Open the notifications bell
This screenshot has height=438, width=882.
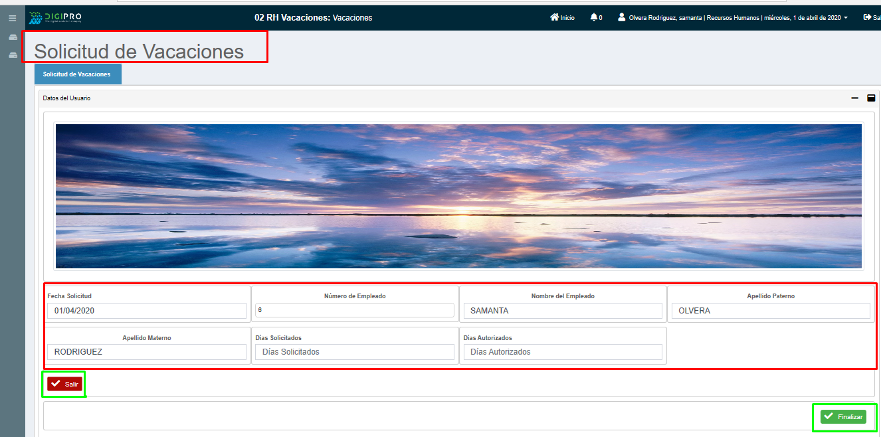tap(596, 17)
